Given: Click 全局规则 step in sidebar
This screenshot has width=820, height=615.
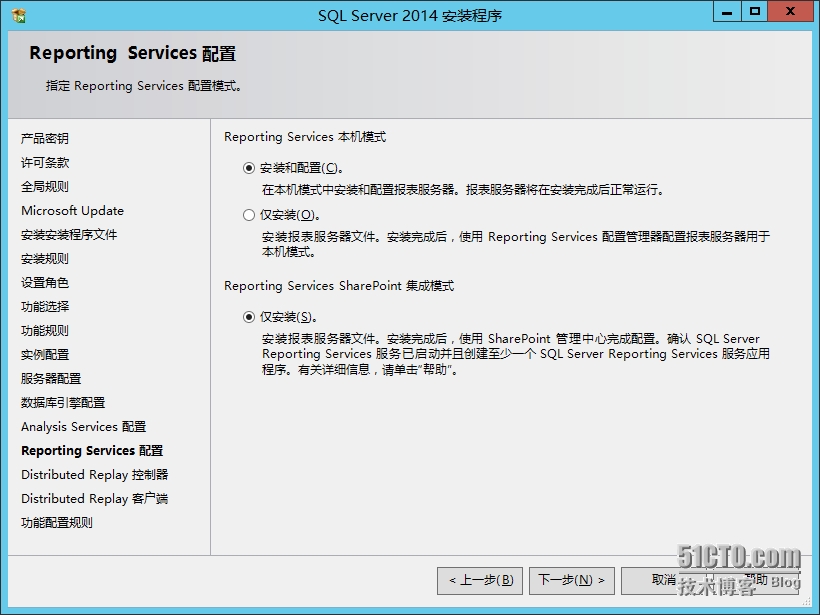Looking at the screenshot, I should tap(45, 187).
